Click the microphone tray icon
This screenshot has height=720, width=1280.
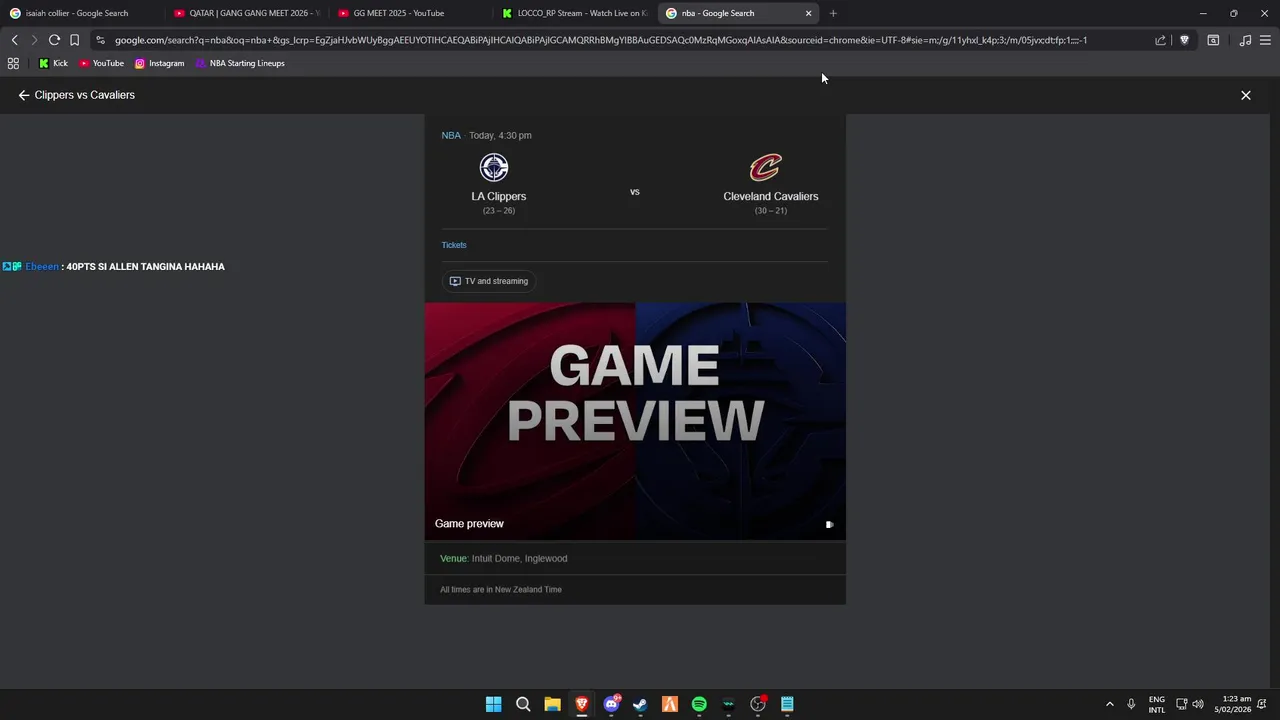pos(1131,704)
